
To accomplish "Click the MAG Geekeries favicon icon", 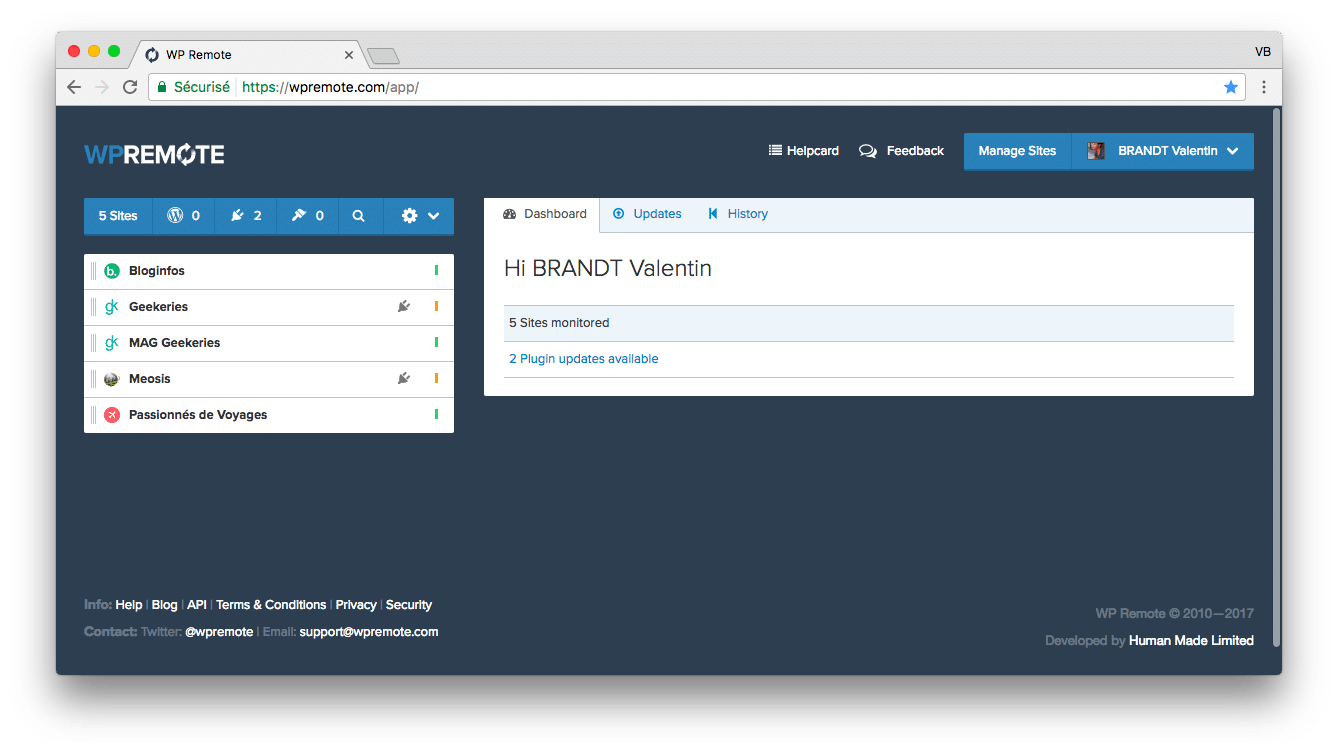I will (x=112, y=343).
